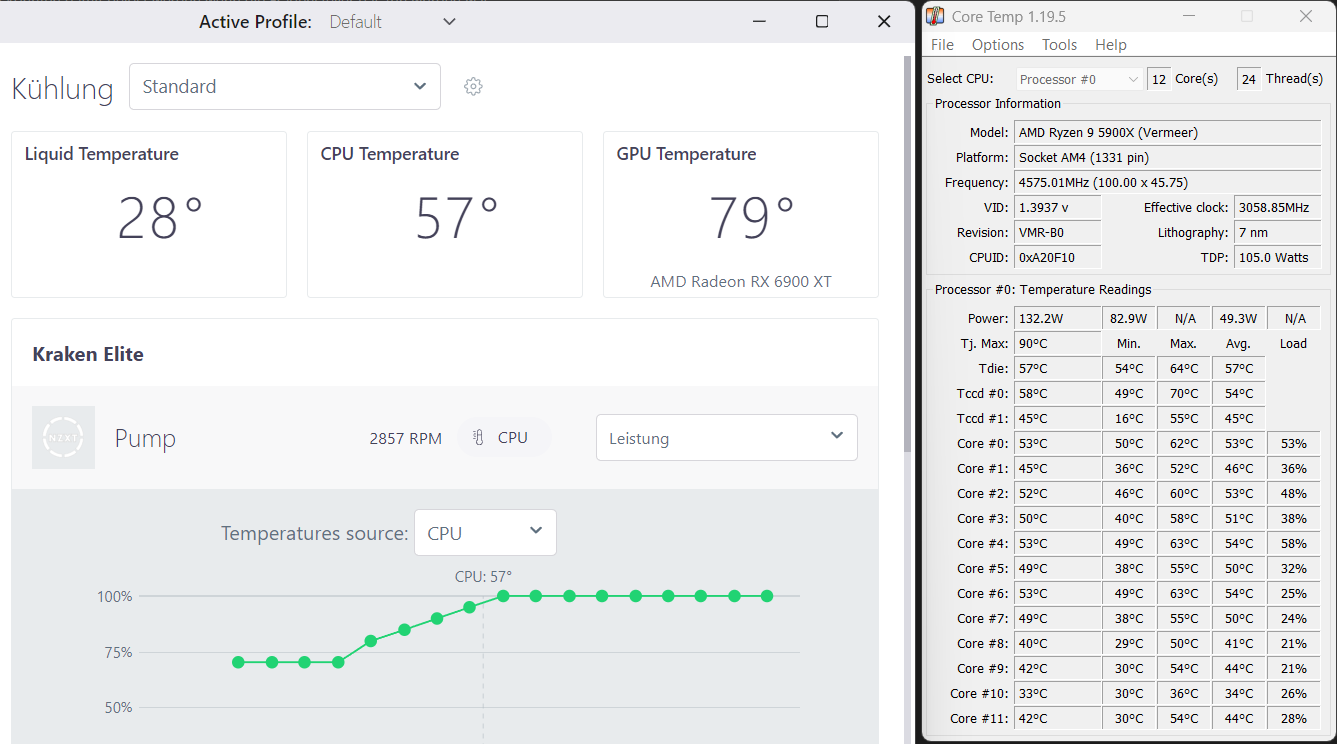Screen dimensions: 1337x744
Task: Maximize the NZXT CAM window
Action: pyautogui.click(x=822, y=21)
